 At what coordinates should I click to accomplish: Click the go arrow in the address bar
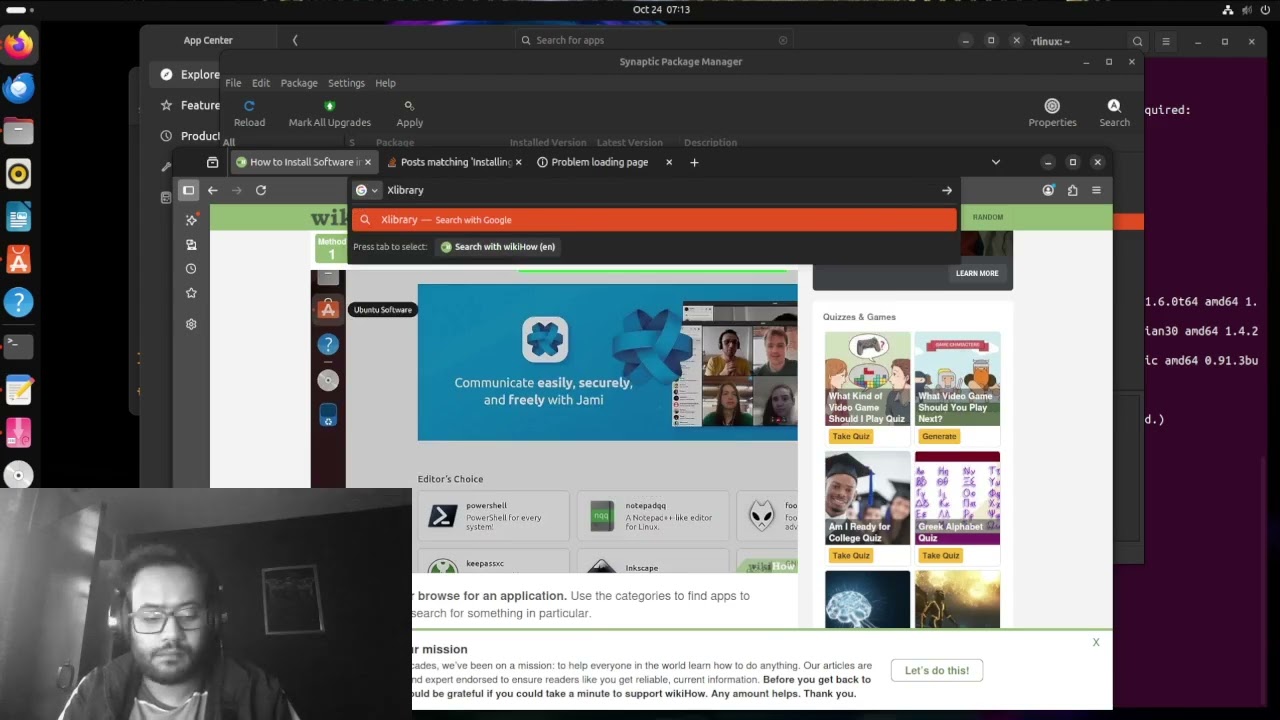(946, 190)
